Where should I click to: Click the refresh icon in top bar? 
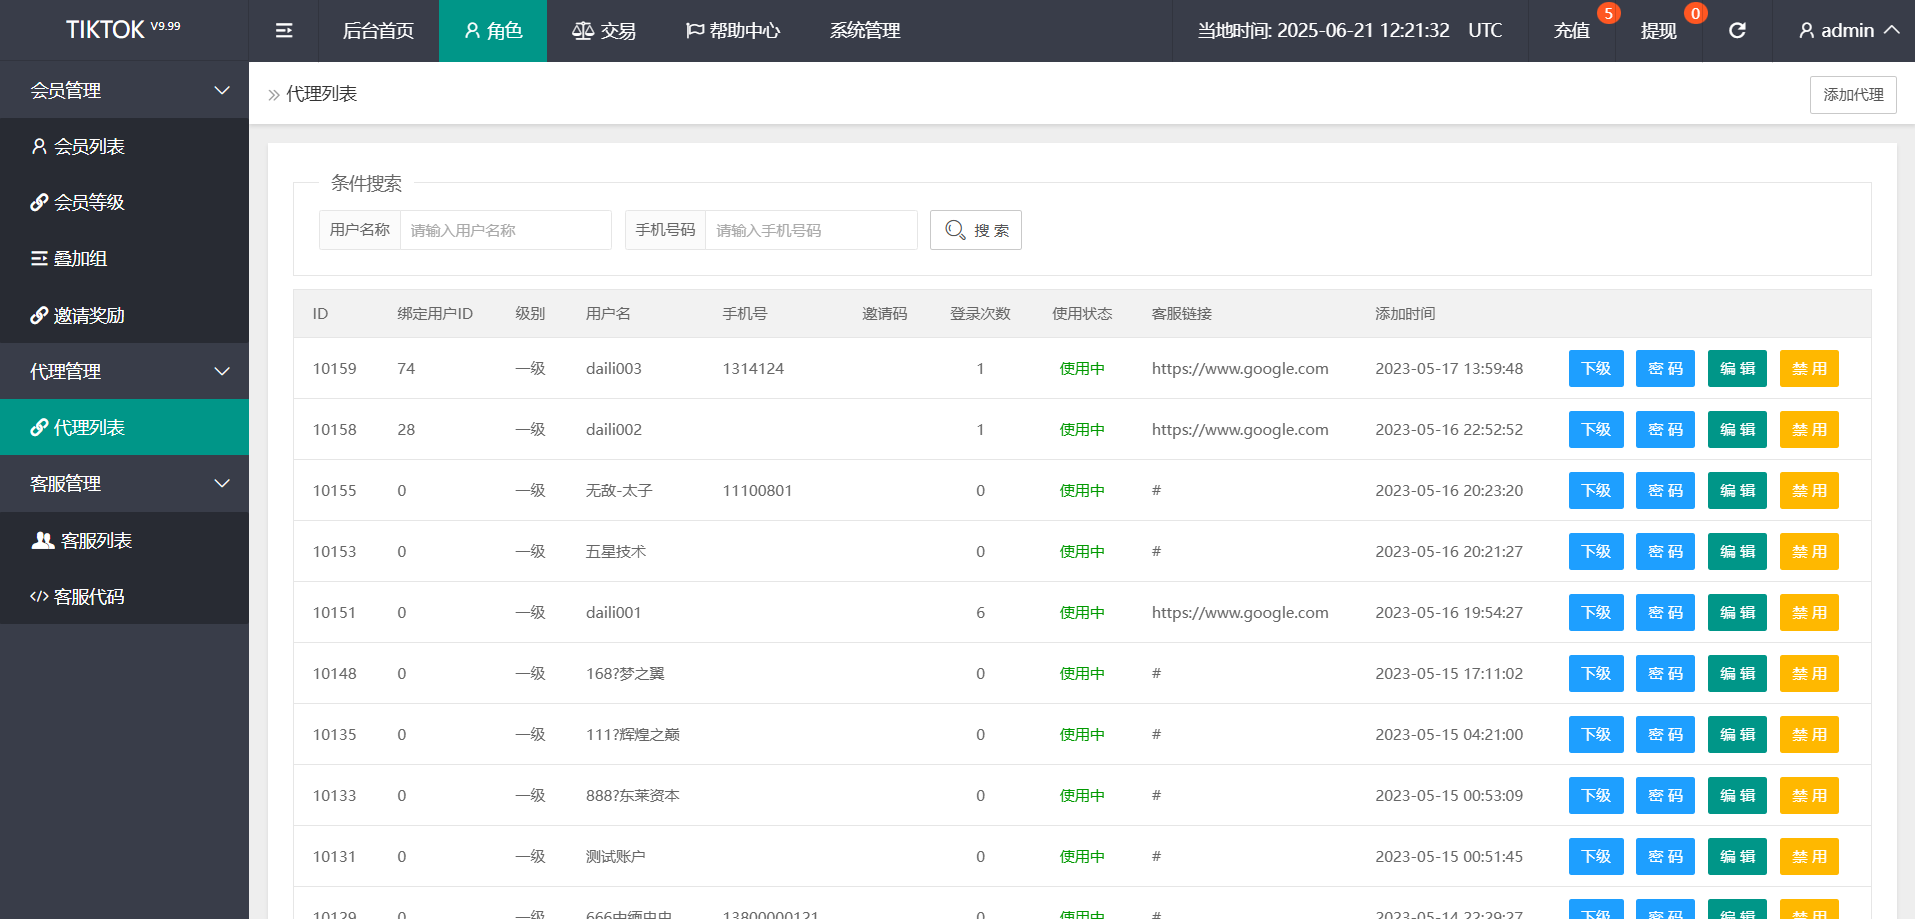1737,31
